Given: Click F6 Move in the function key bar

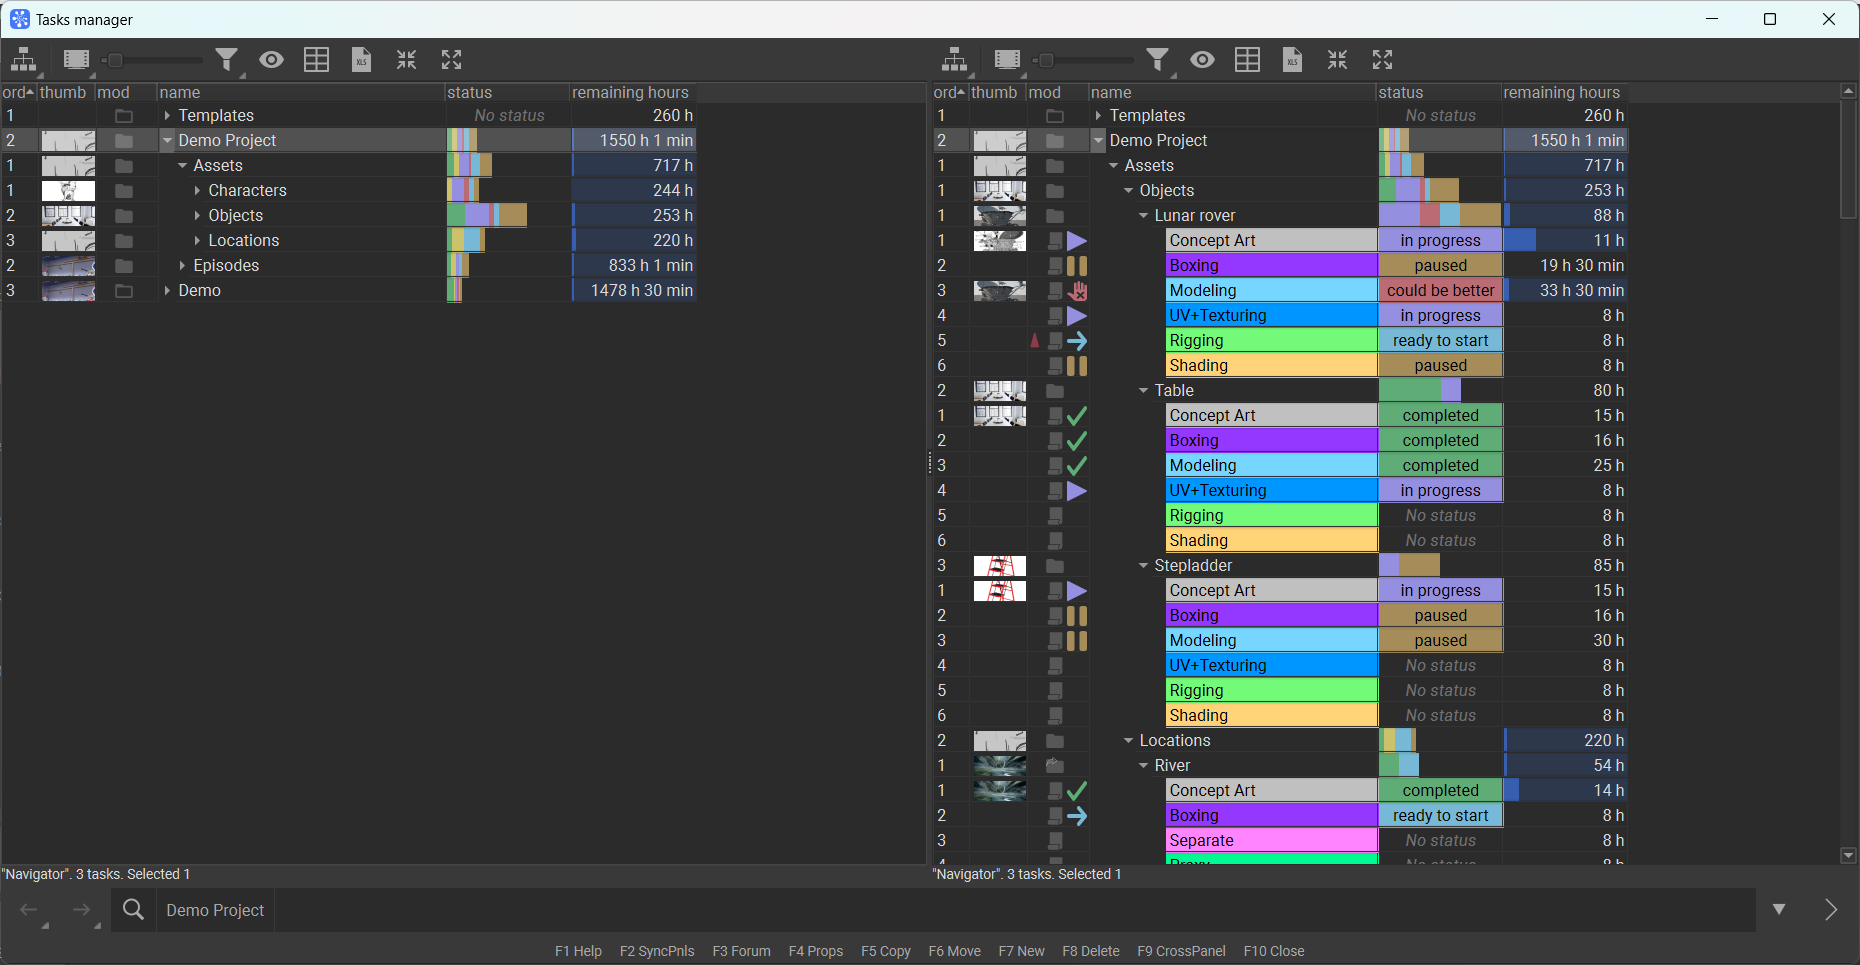Looking at the screenshot, I should [954, 951].
